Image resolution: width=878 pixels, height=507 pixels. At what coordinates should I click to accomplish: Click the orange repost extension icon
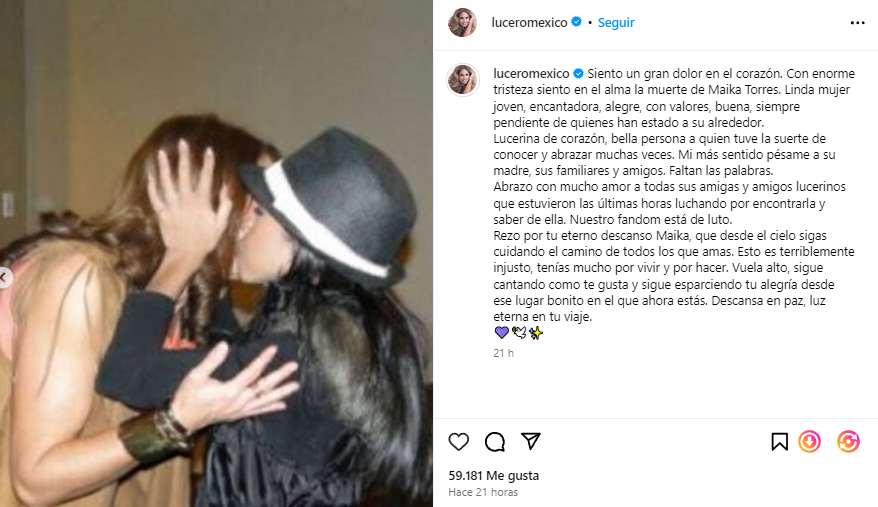(848, 441)
